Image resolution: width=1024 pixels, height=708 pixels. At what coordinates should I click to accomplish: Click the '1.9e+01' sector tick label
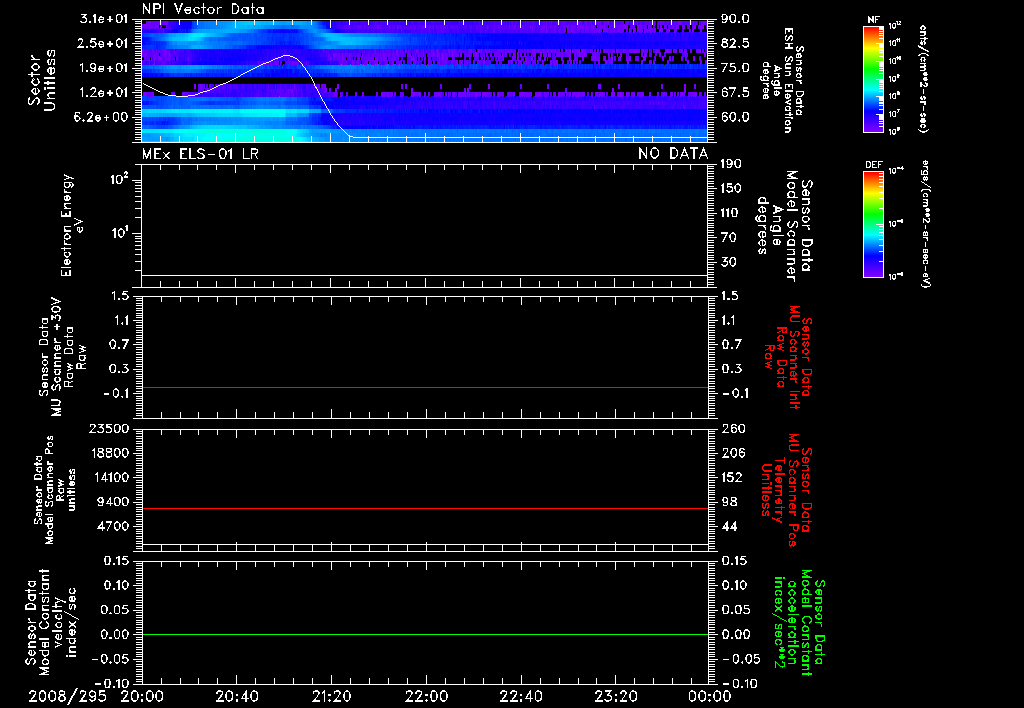103,68
